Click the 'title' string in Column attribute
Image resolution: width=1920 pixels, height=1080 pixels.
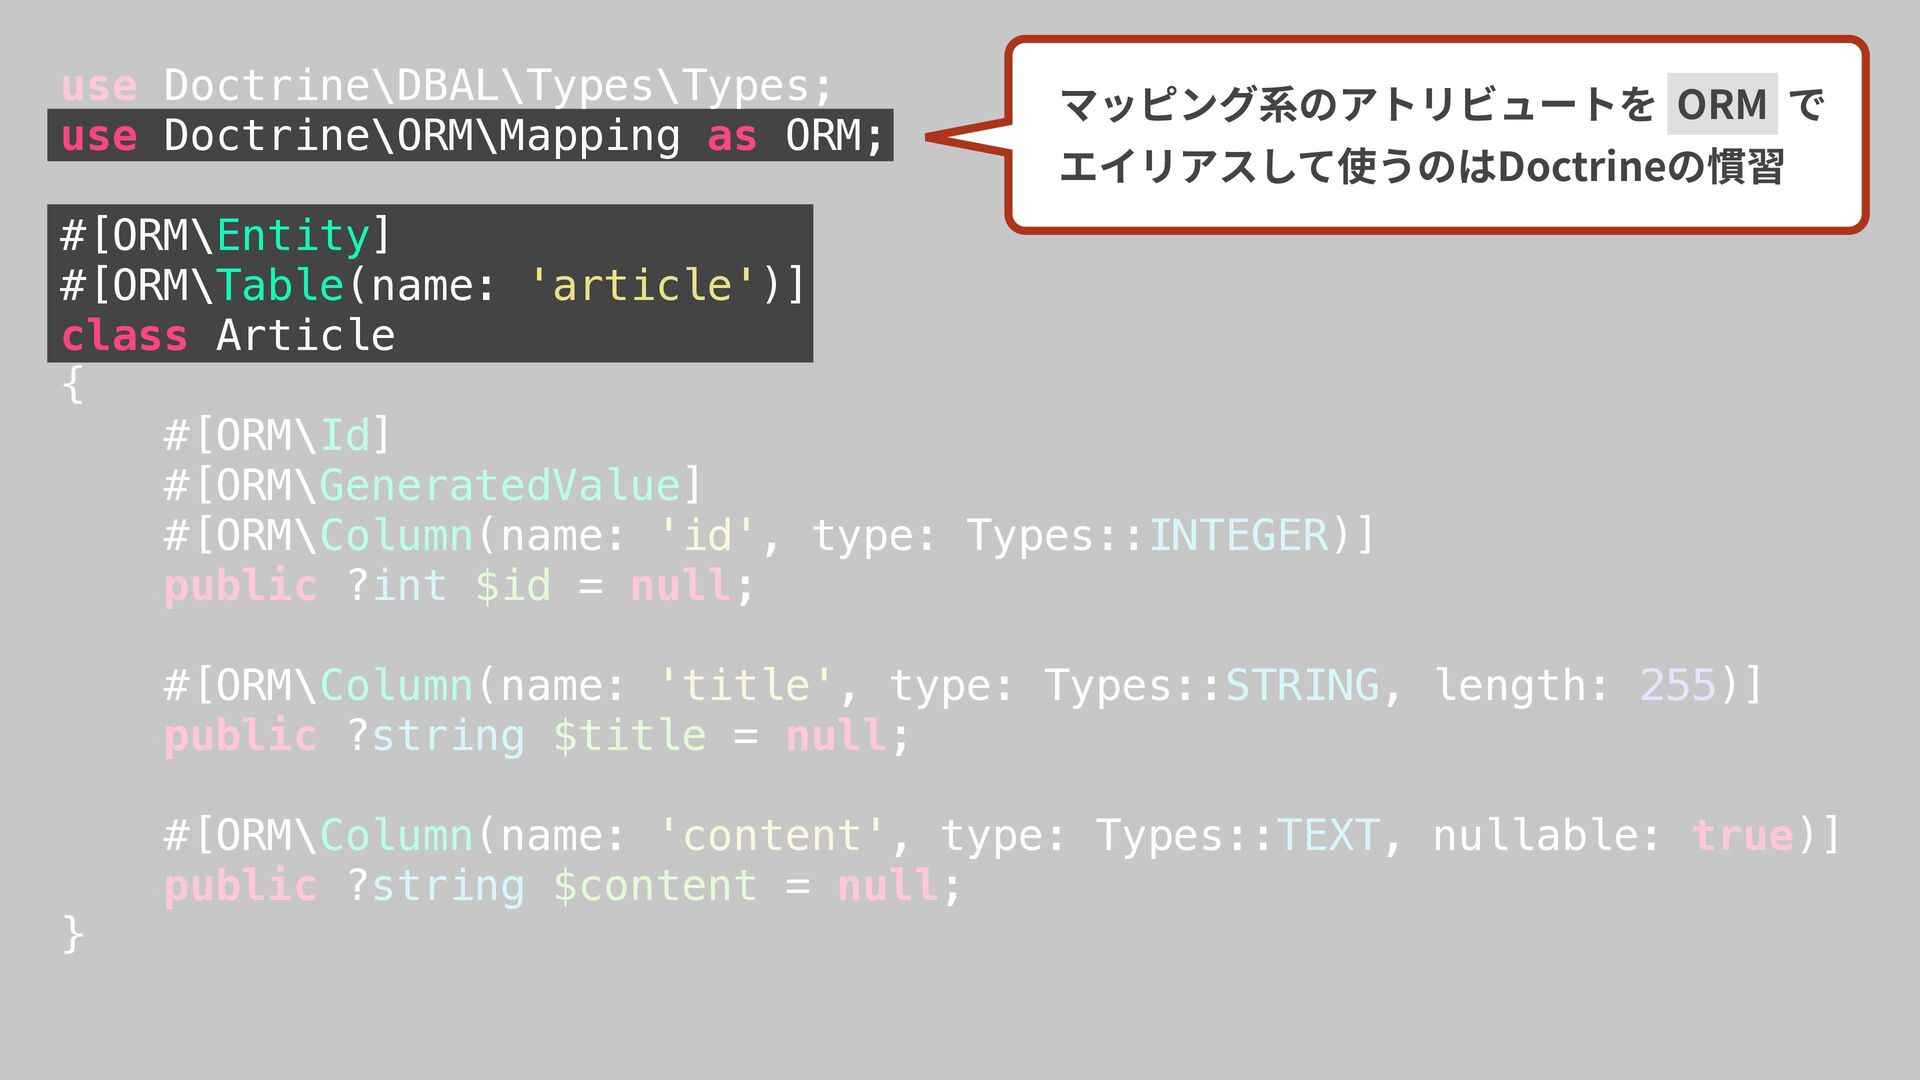tap(746, 686)
